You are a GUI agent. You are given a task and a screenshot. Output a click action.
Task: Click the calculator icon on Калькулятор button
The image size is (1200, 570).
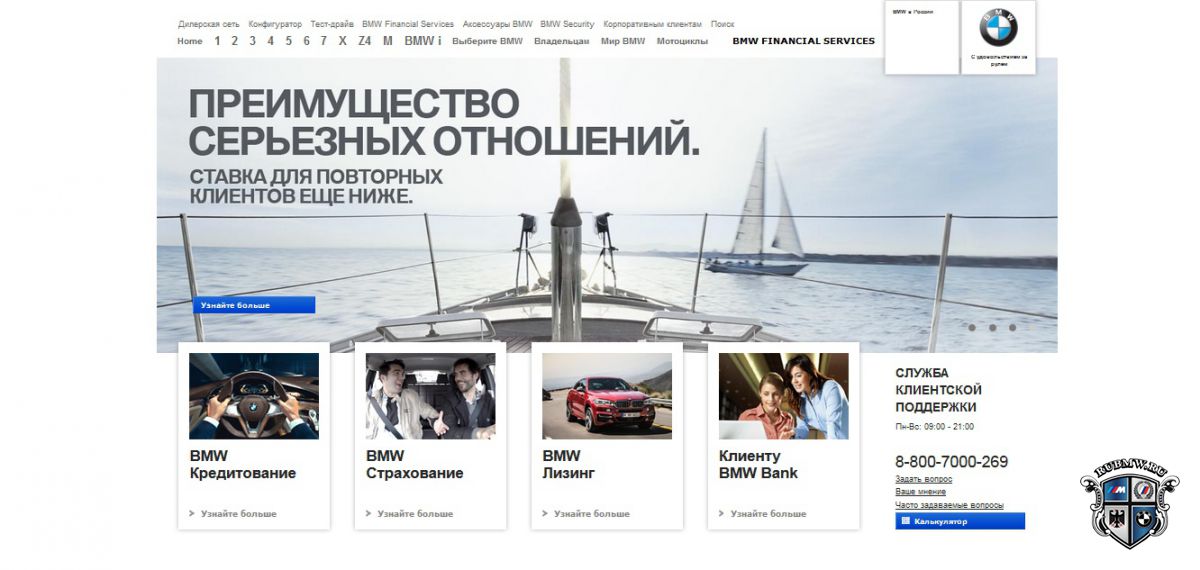click(x=905, y=521)
